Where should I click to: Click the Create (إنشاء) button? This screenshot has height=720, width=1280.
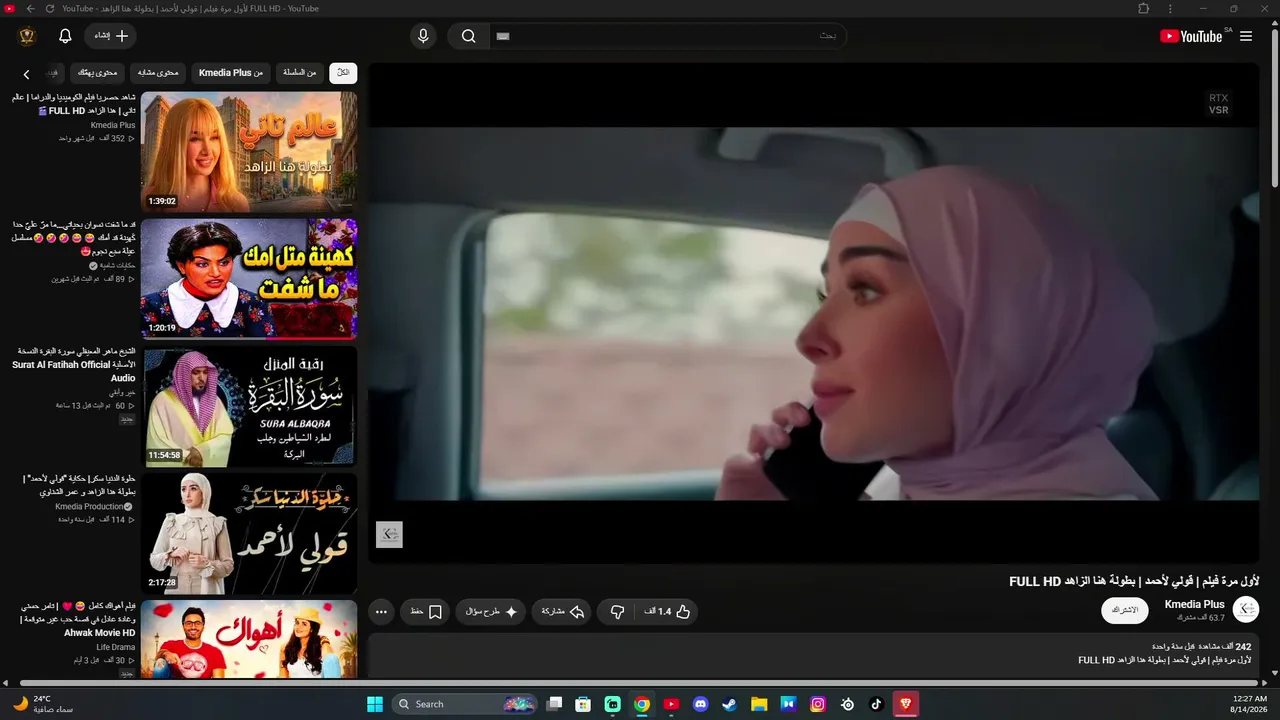tap(111, 36)
